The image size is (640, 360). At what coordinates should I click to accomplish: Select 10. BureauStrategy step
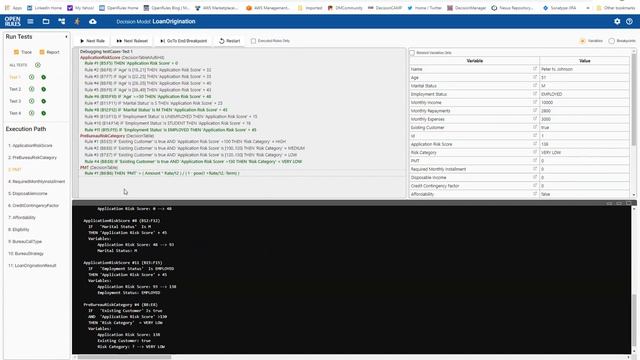[x=26, y=253]
